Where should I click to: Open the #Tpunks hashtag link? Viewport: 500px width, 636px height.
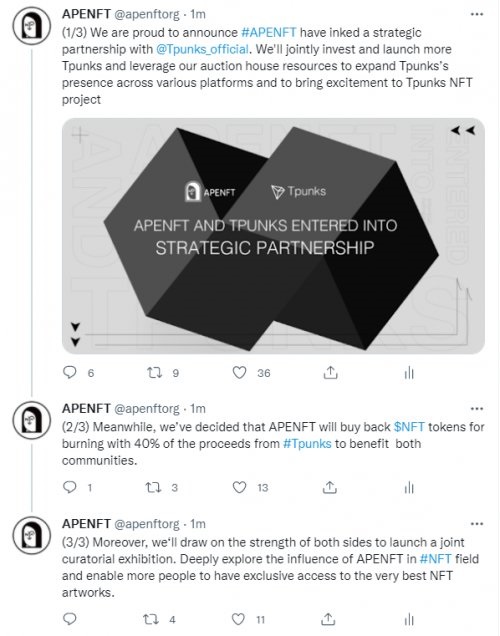tap(307, 443)
